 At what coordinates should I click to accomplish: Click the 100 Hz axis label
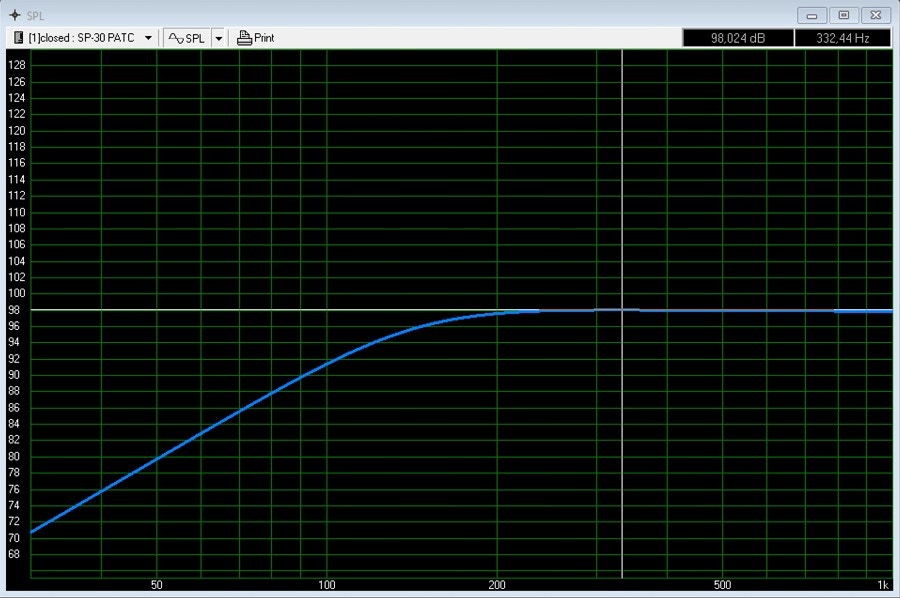tap(327, 585)
